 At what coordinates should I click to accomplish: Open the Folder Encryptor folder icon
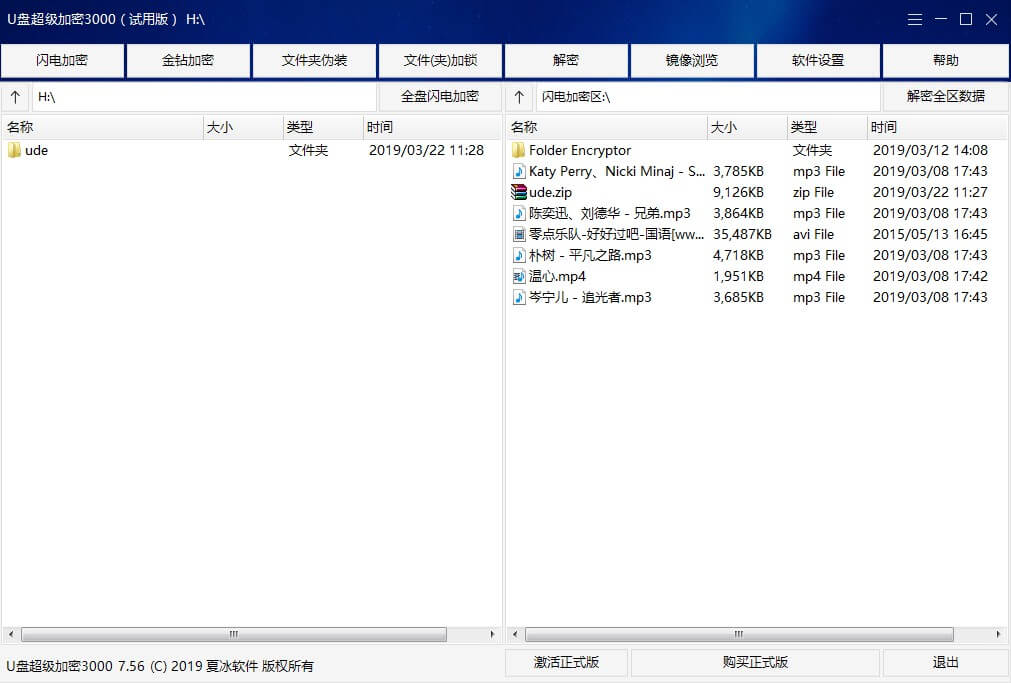pos(521,150)
